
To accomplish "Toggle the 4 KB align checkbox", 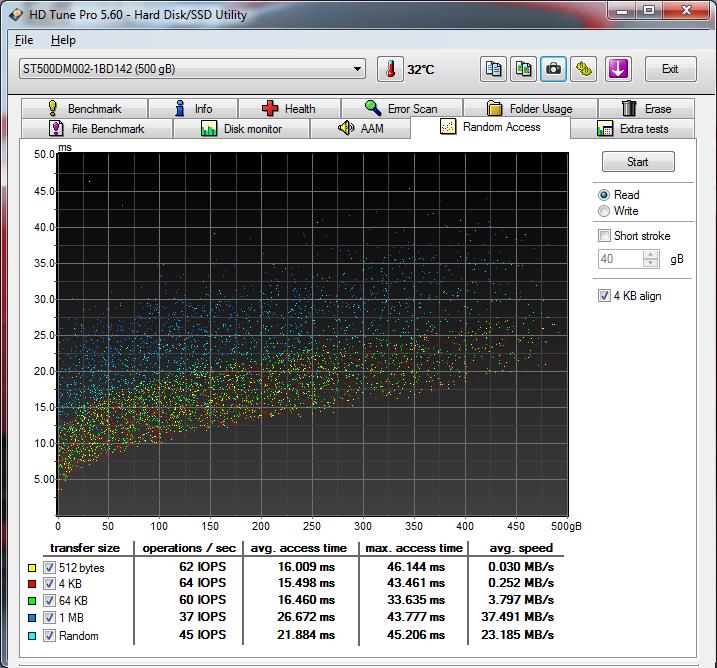I will tap(604, 296).
